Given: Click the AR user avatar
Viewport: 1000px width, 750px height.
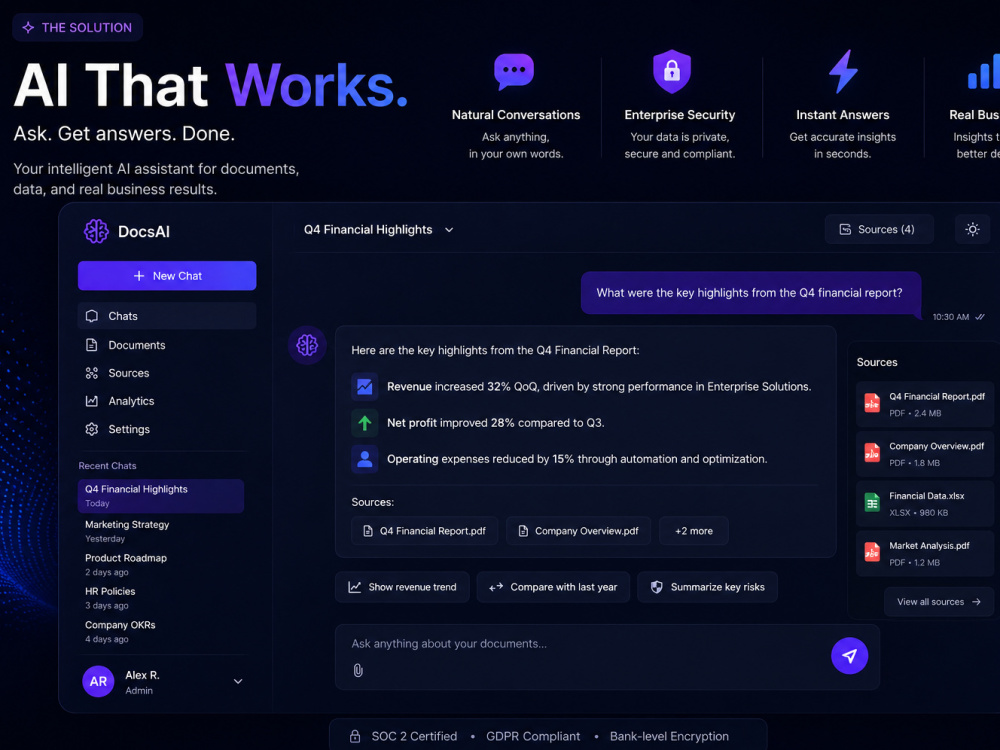Looking at the screenshot, I should (98, 681).
